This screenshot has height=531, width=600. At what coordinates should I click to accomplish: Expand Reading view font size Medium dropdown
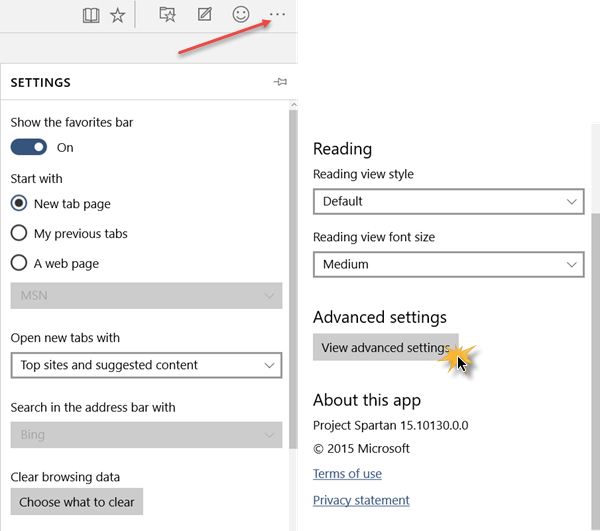pos(448,264)
